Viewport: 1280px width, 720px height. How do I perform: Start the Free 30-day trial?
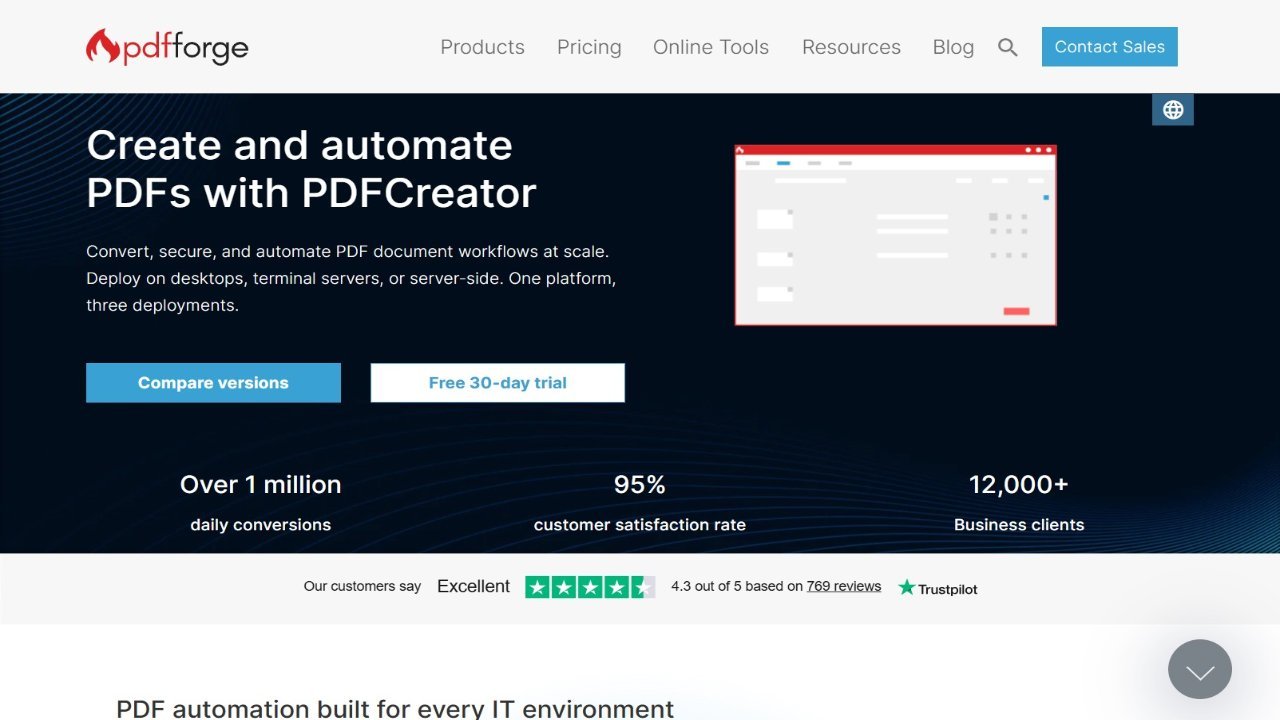click(498, 383)
